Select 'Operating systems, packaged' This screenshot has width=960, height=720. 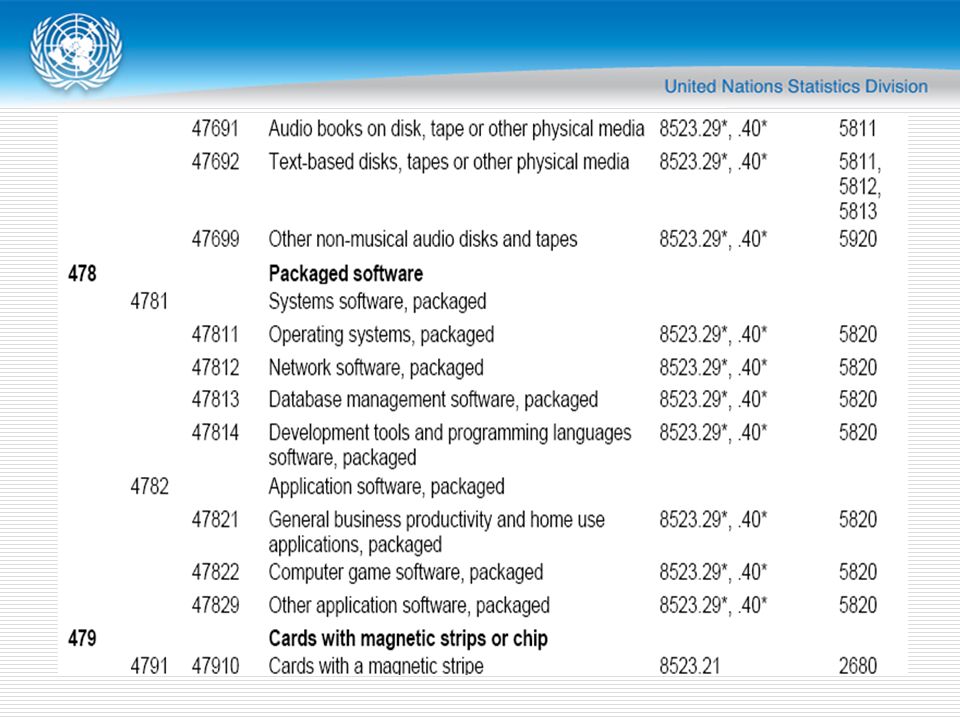(381, 334)
